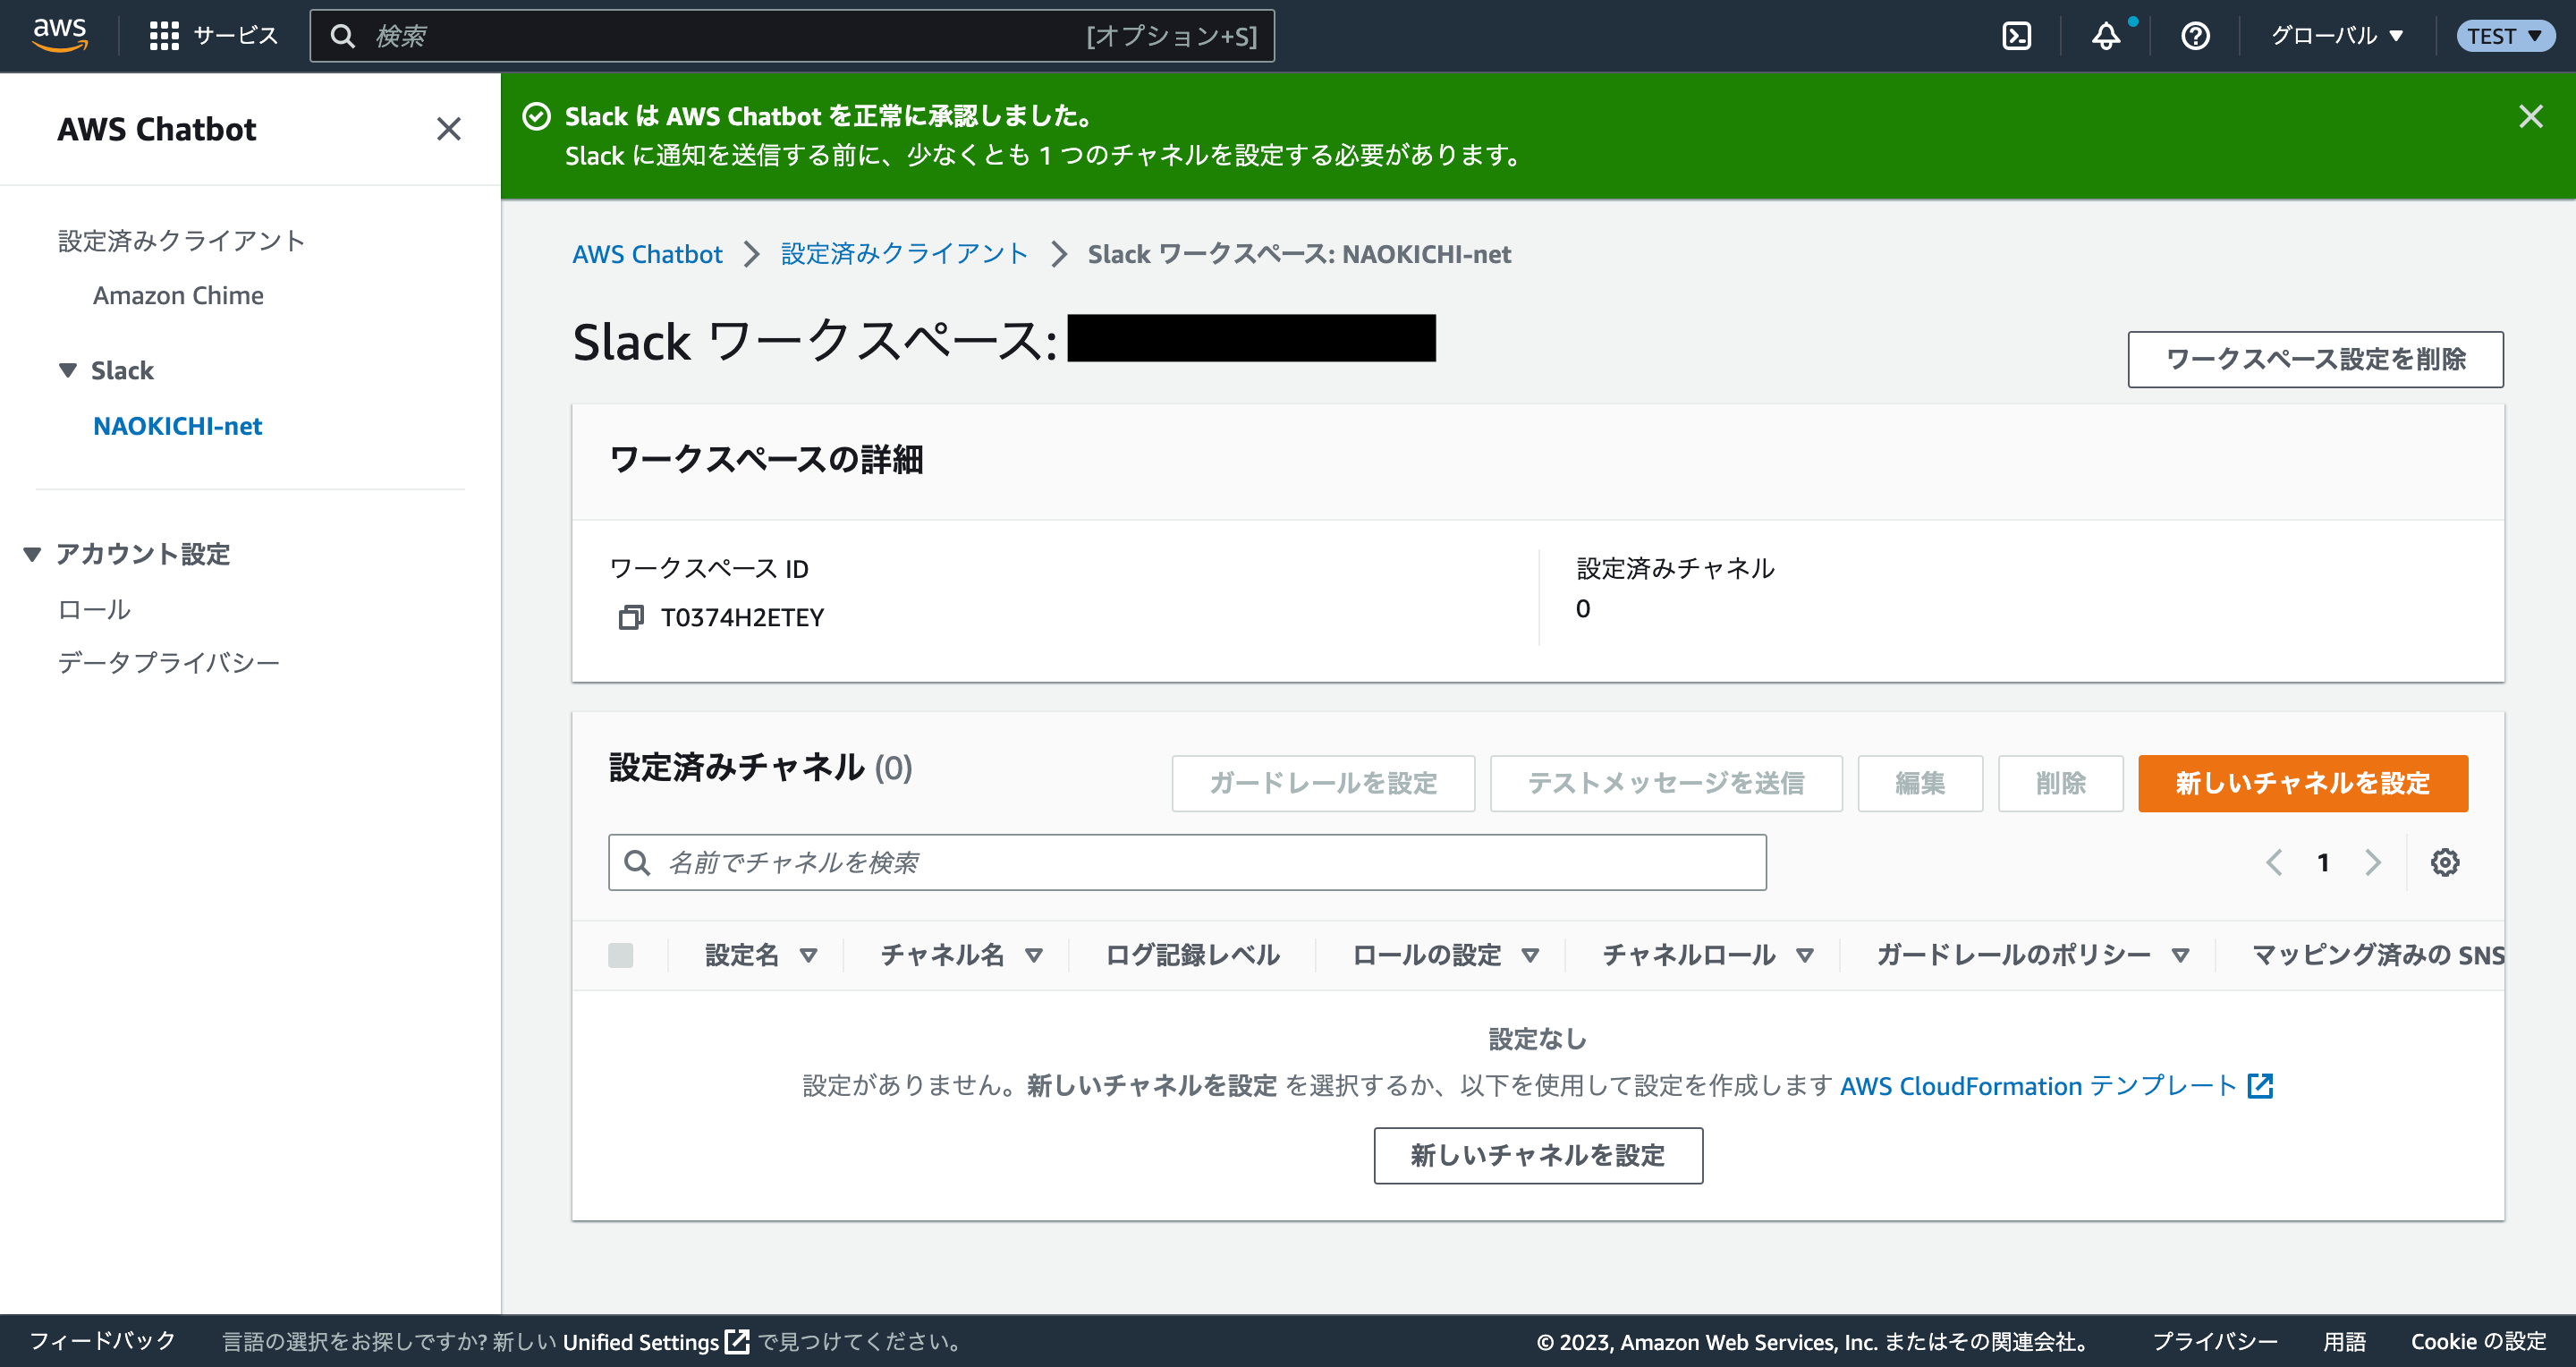
Task: Open the channel table preferences gear
Action: pos(2445,862)
